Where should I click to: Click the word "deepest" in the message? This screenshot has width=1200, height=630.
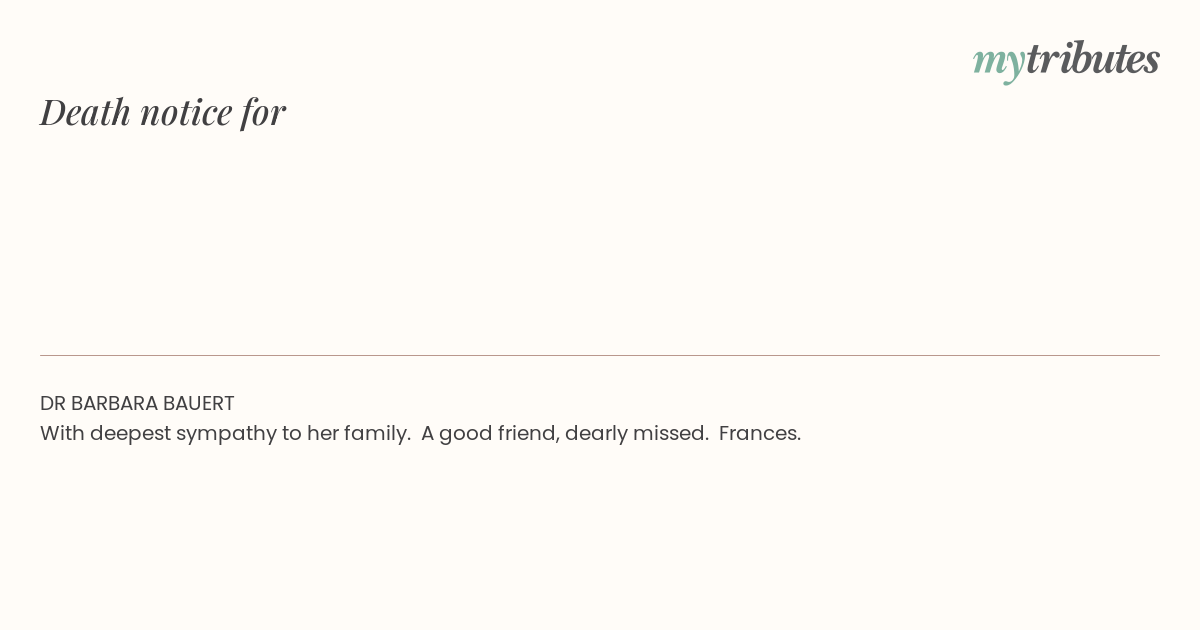pyautogui.click(x=130, y=433)
